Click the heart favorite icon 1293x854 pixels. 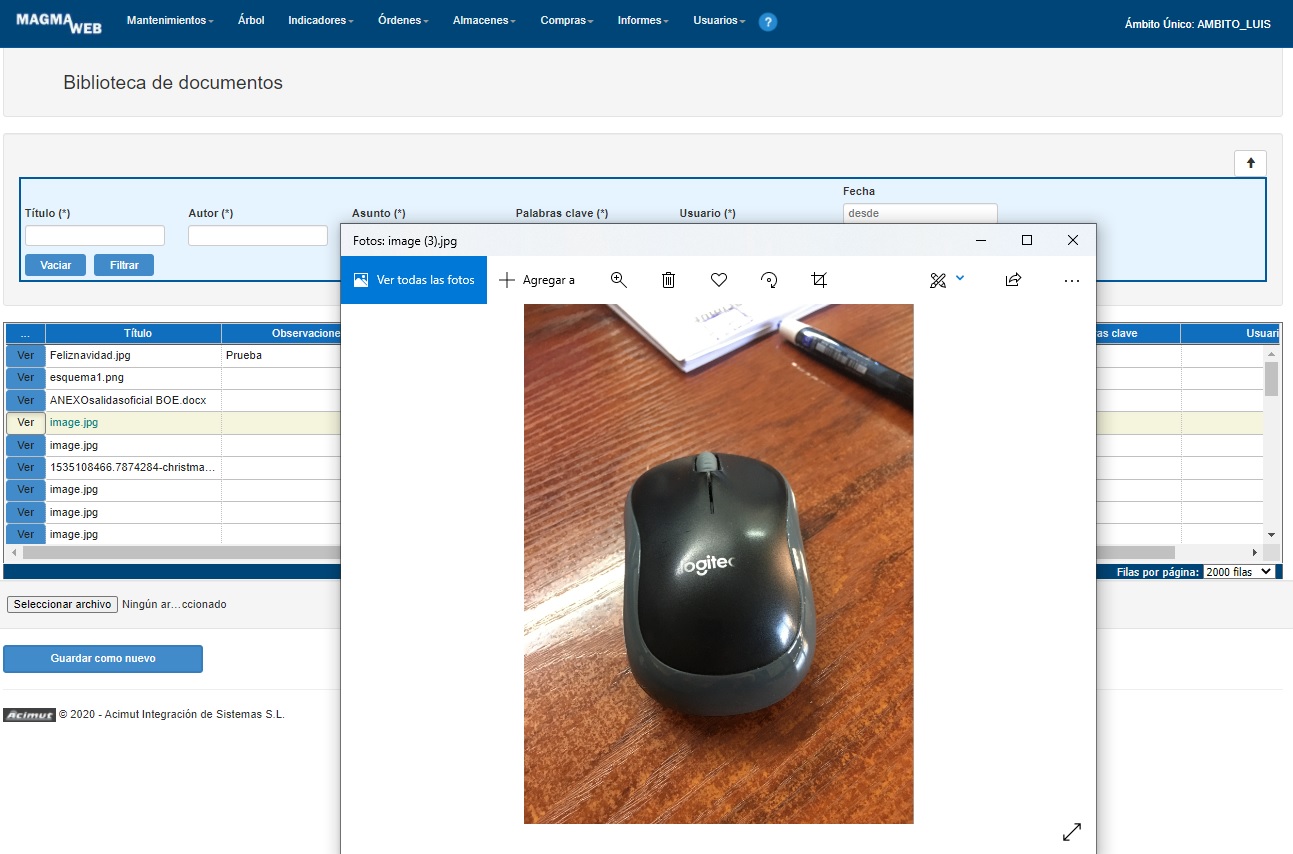pyautogui.click(x=718, y=280)
